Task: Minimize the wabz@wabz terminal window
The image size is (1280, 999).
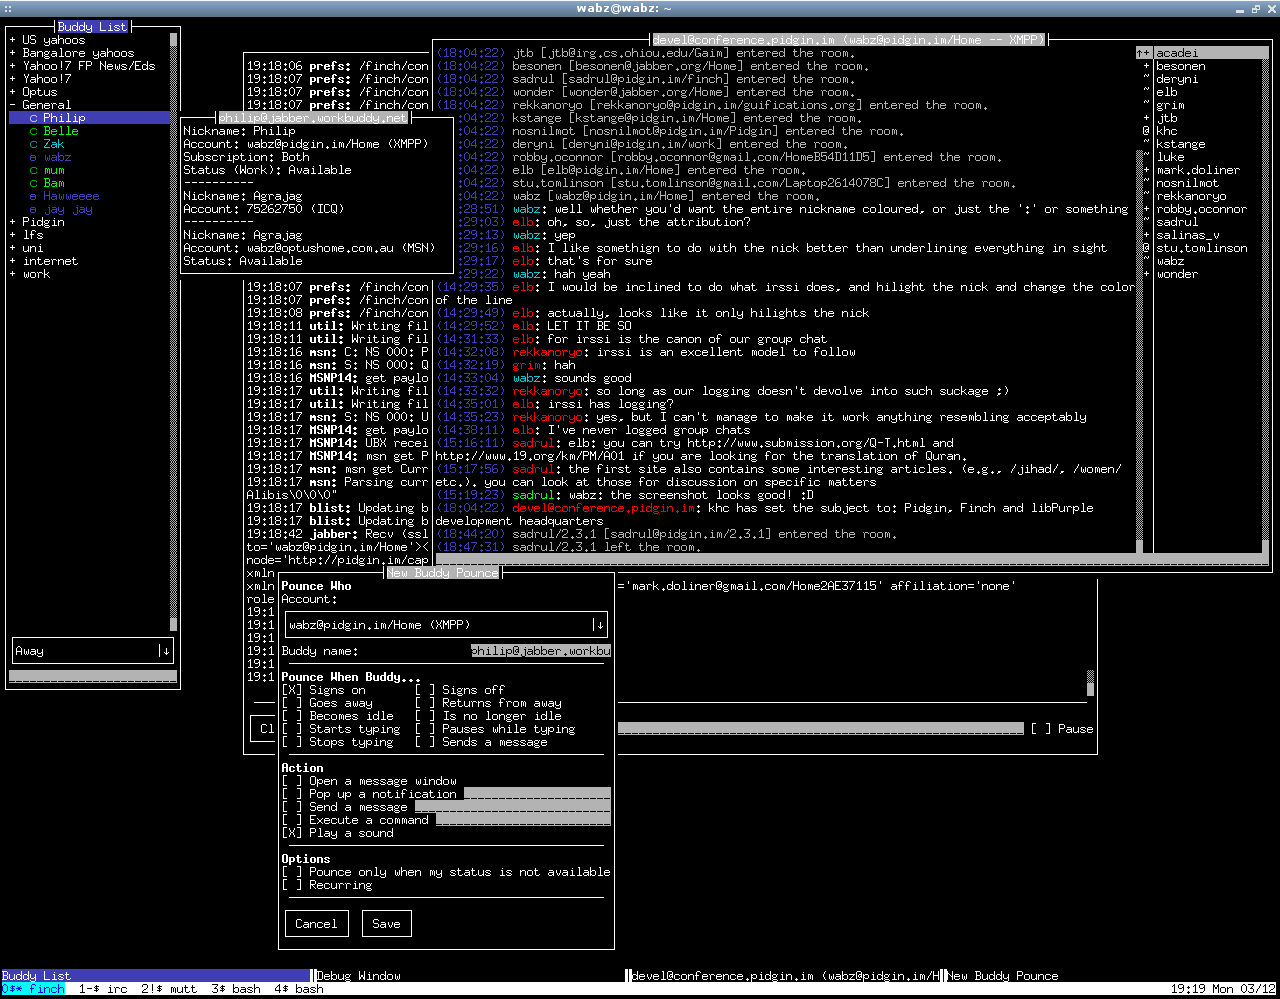Action: coord(1240,8)
